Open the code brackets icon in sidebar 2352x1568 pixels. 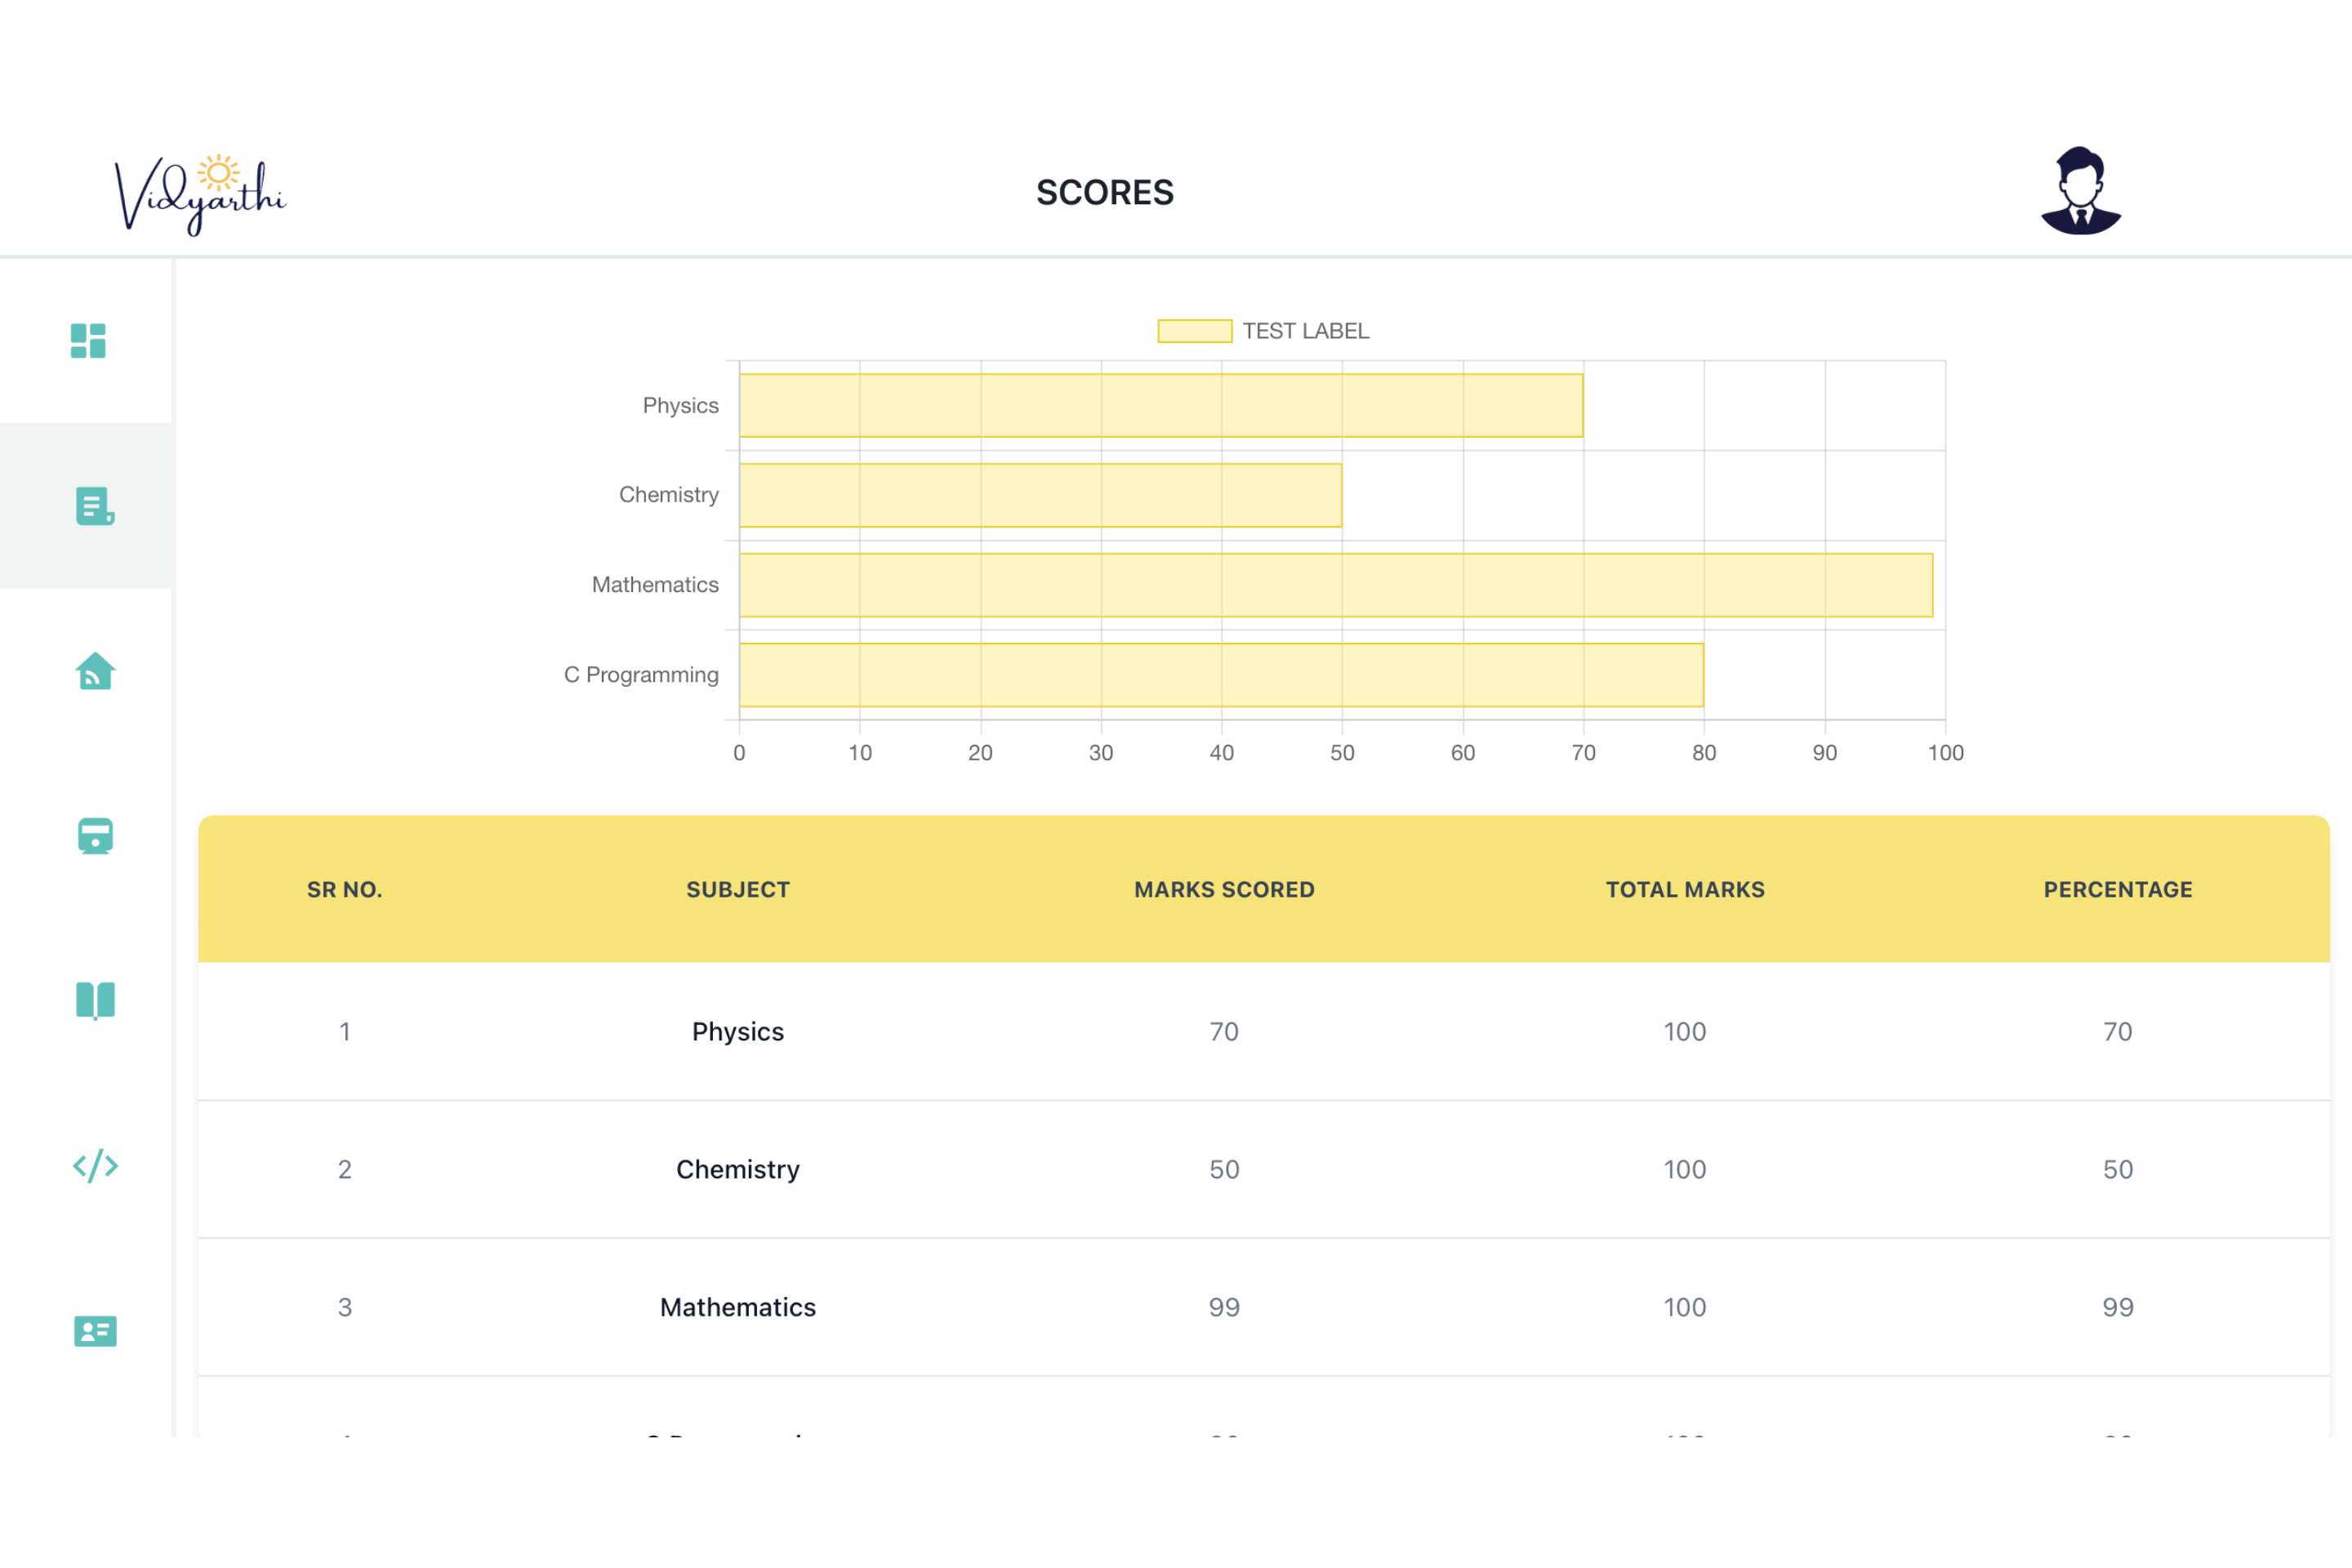tap(95, 1166)
